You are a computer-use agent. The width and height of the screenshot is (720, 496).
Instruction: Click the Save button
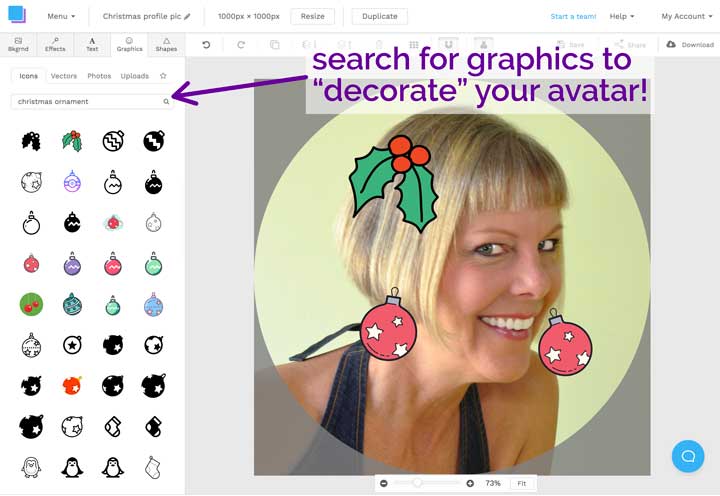coord(570,45)
